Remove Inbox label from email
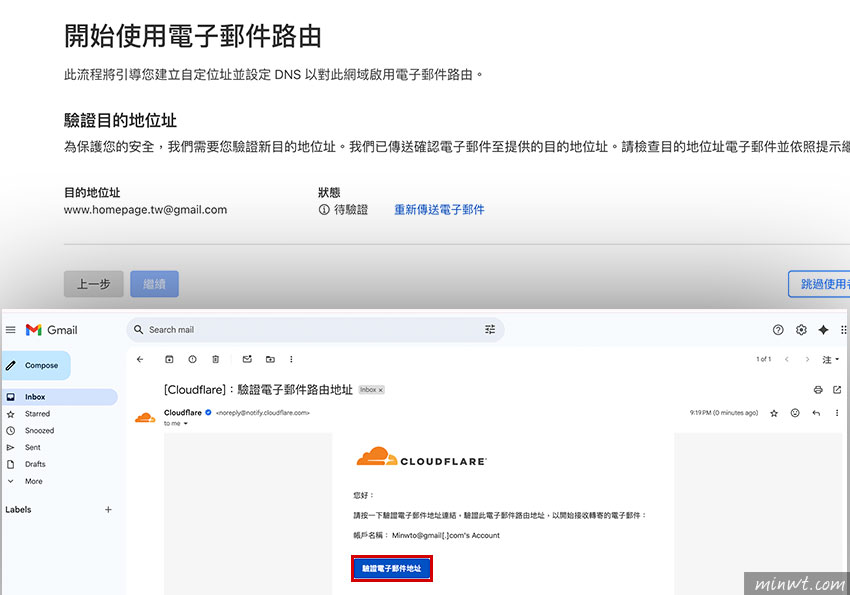The width and height of the screenshot is (850, 595). pos(381,390)
